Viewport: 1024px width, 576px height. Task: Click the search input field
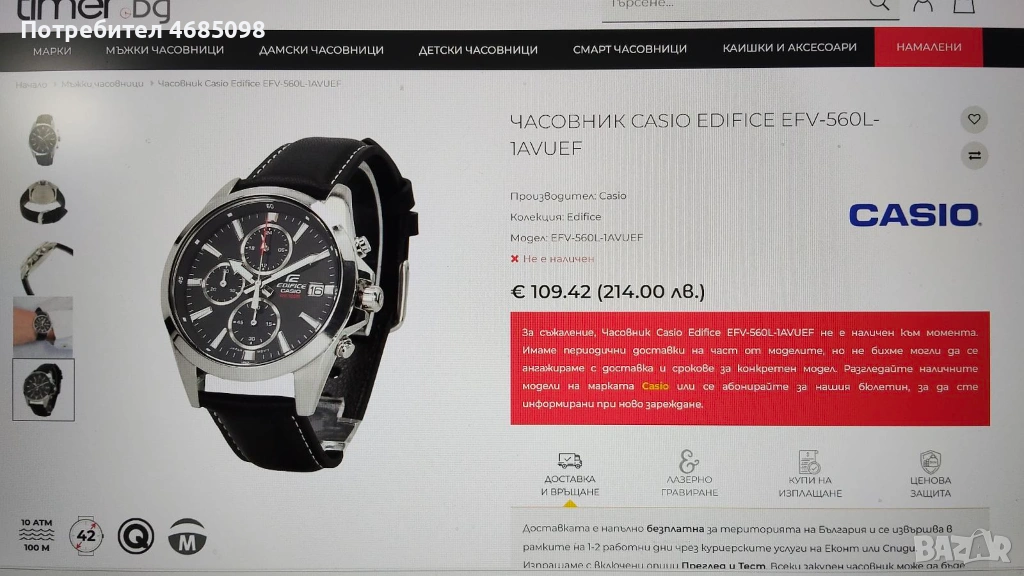[735, 6]
